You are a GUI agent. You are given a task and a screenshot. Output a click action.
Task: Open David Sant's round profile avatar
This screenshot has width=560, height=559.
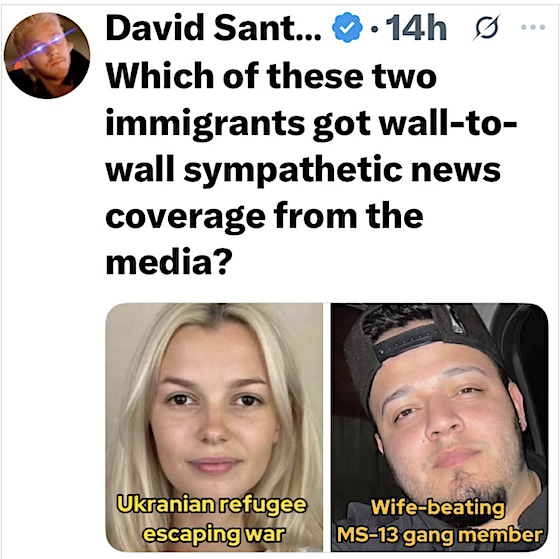coord(47,55)
